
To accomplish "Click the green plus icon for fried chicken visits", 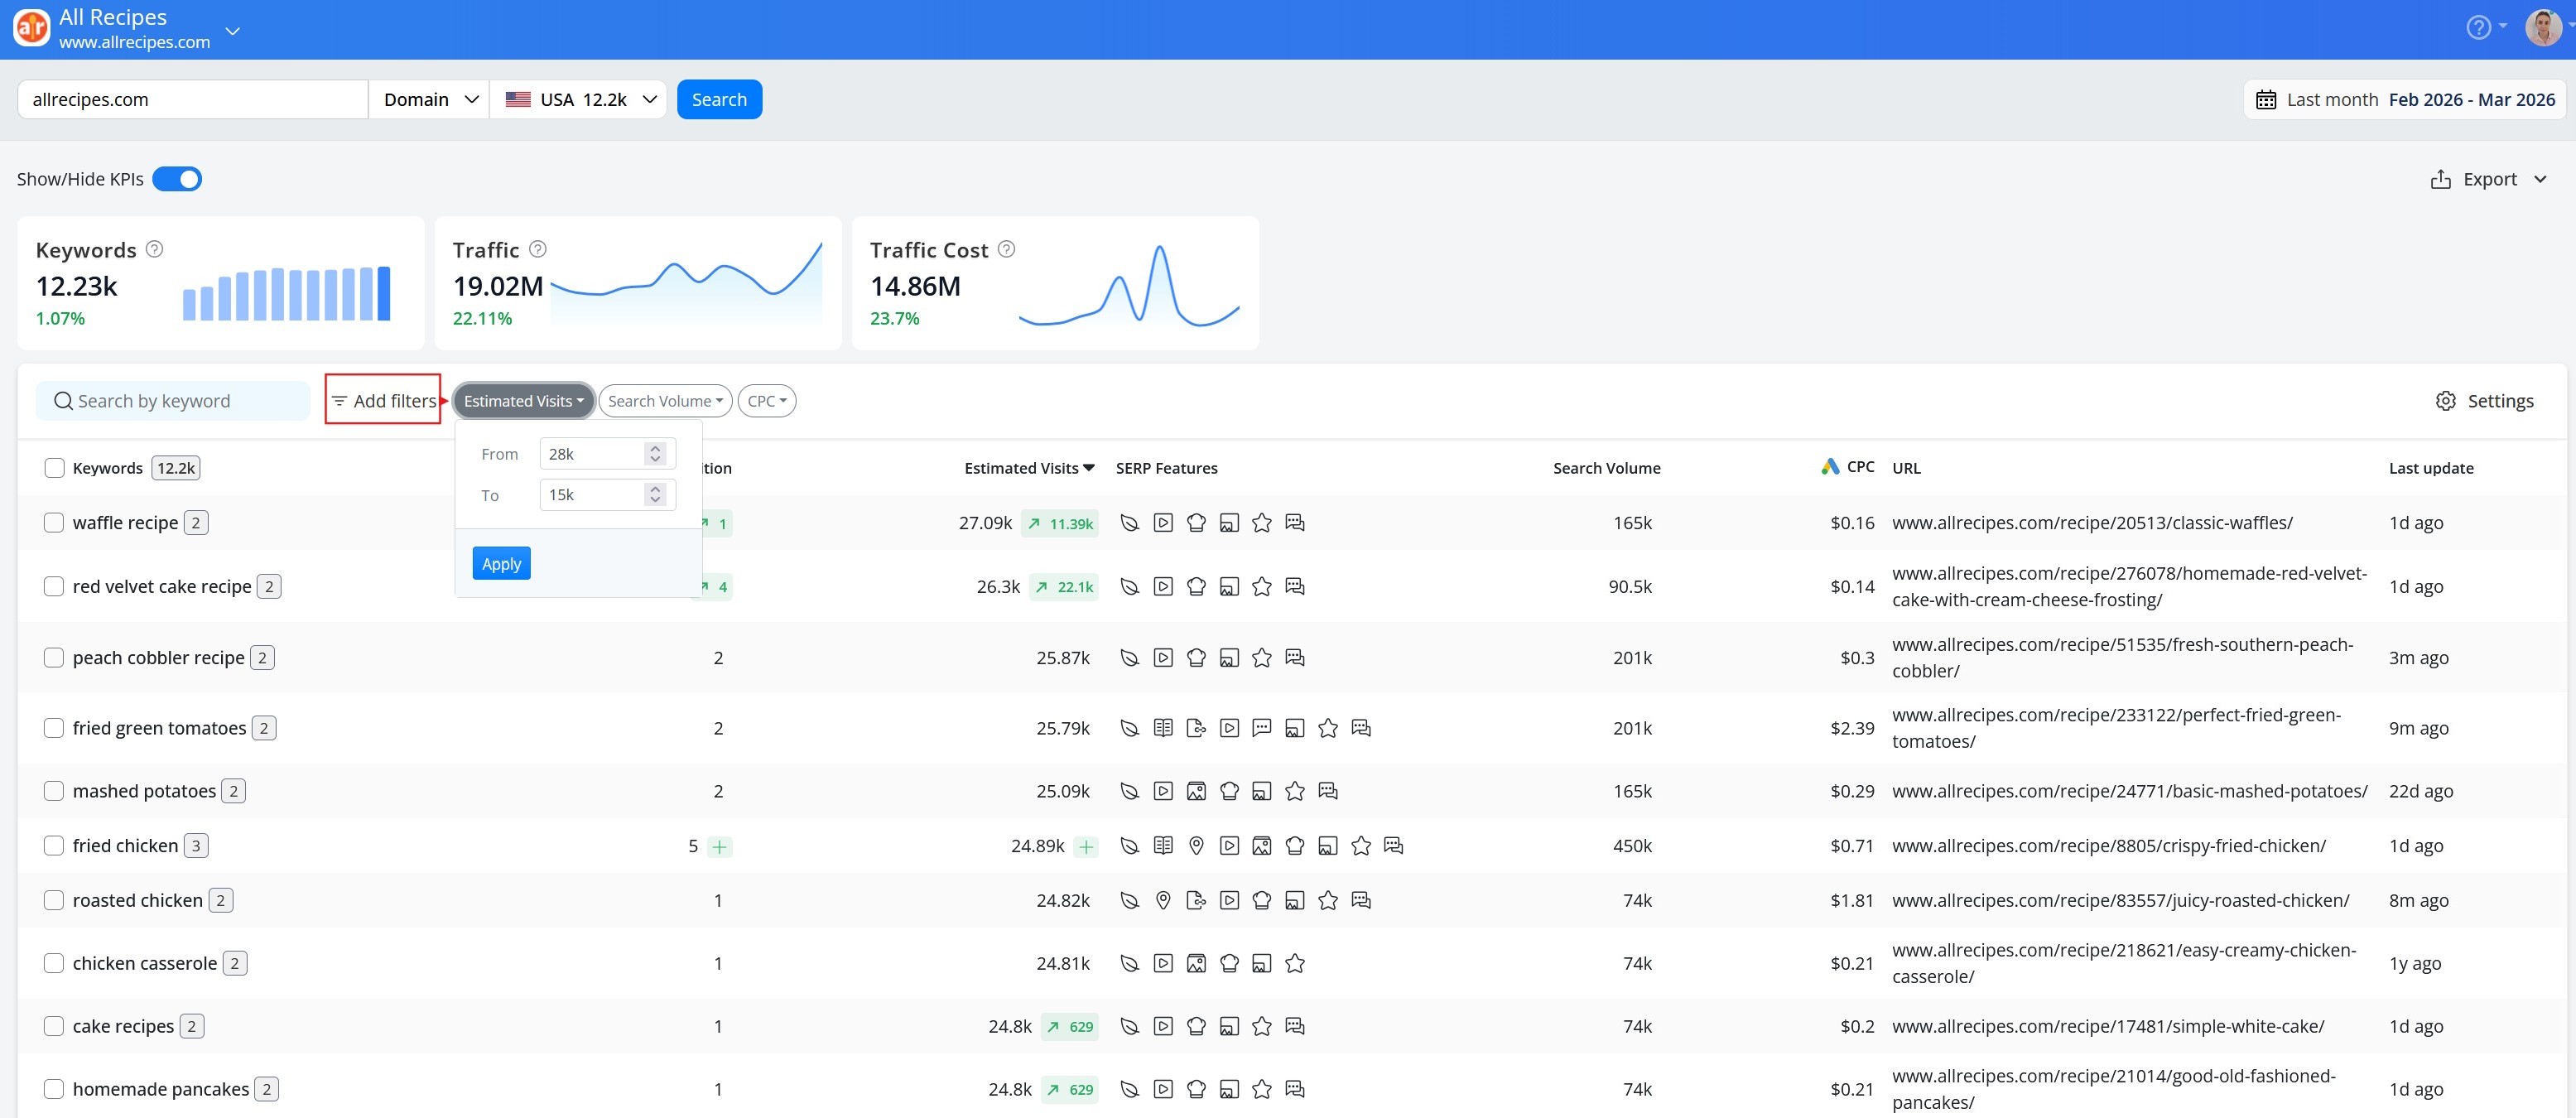I will (1086, 847).
